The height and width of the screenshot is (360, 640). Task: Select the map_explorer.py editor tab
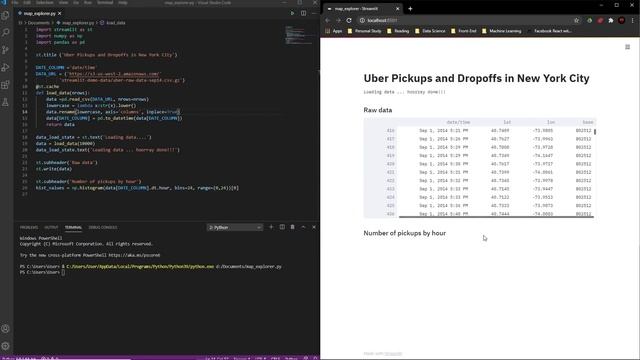(40, 13)
